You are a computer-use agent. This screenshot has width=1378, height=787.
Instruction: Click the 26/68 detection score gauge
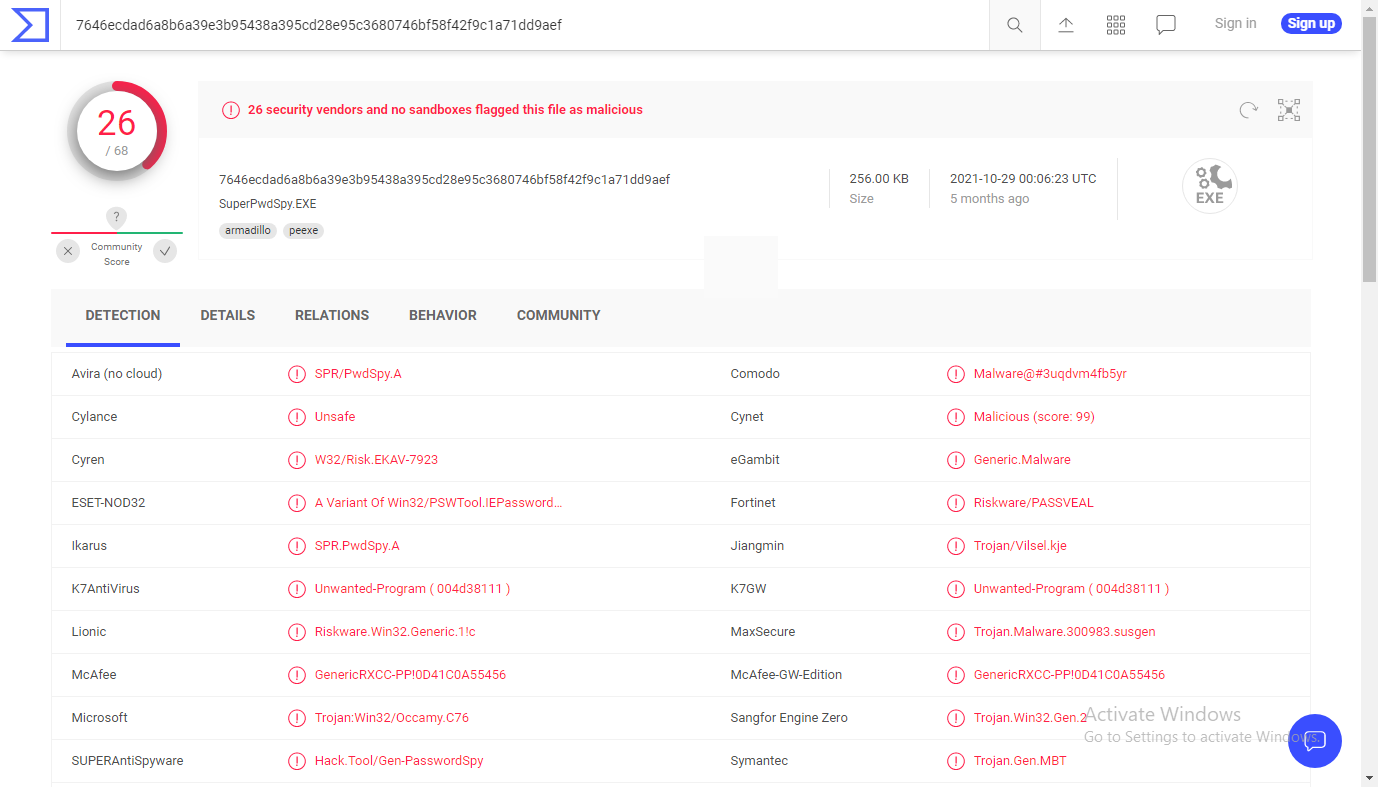coord(117,131)
